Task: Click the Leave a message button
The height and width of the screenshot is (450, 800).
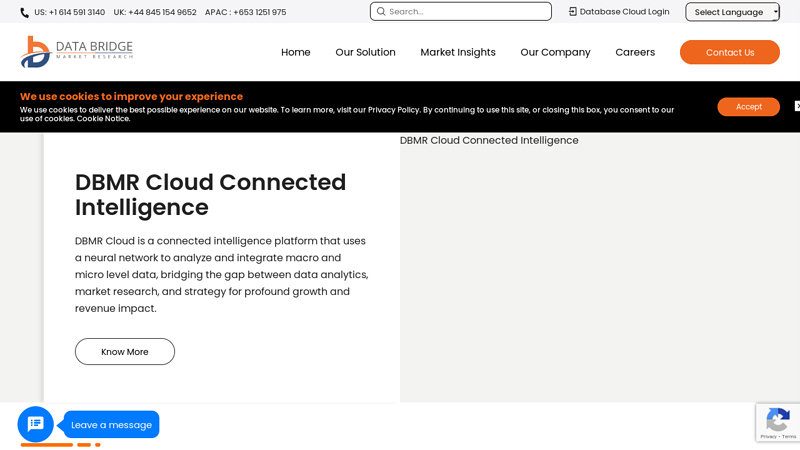Action: (111, 424)
